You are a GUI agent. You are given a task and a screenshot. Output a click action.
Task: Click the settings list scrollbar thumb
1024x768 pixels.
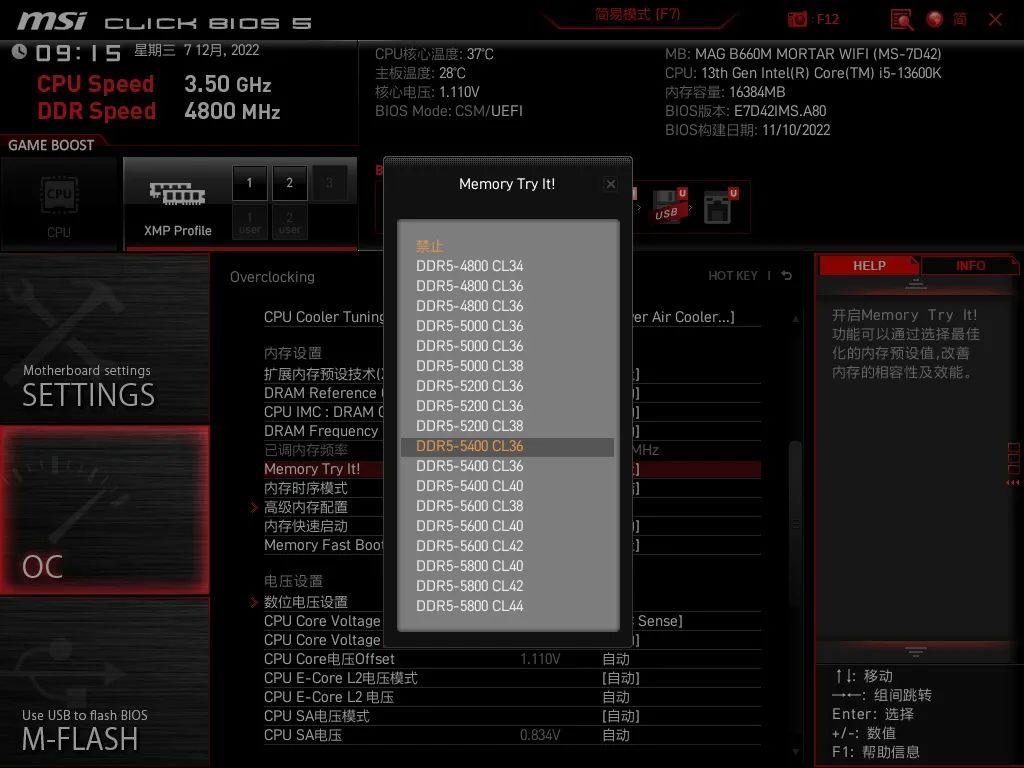795,522
